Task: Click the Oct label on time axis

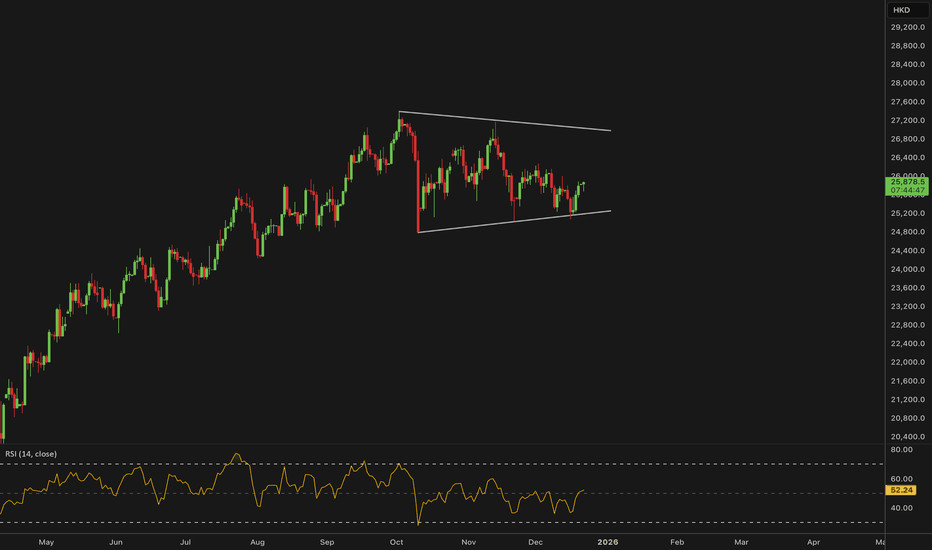Action: coord(397,542)
